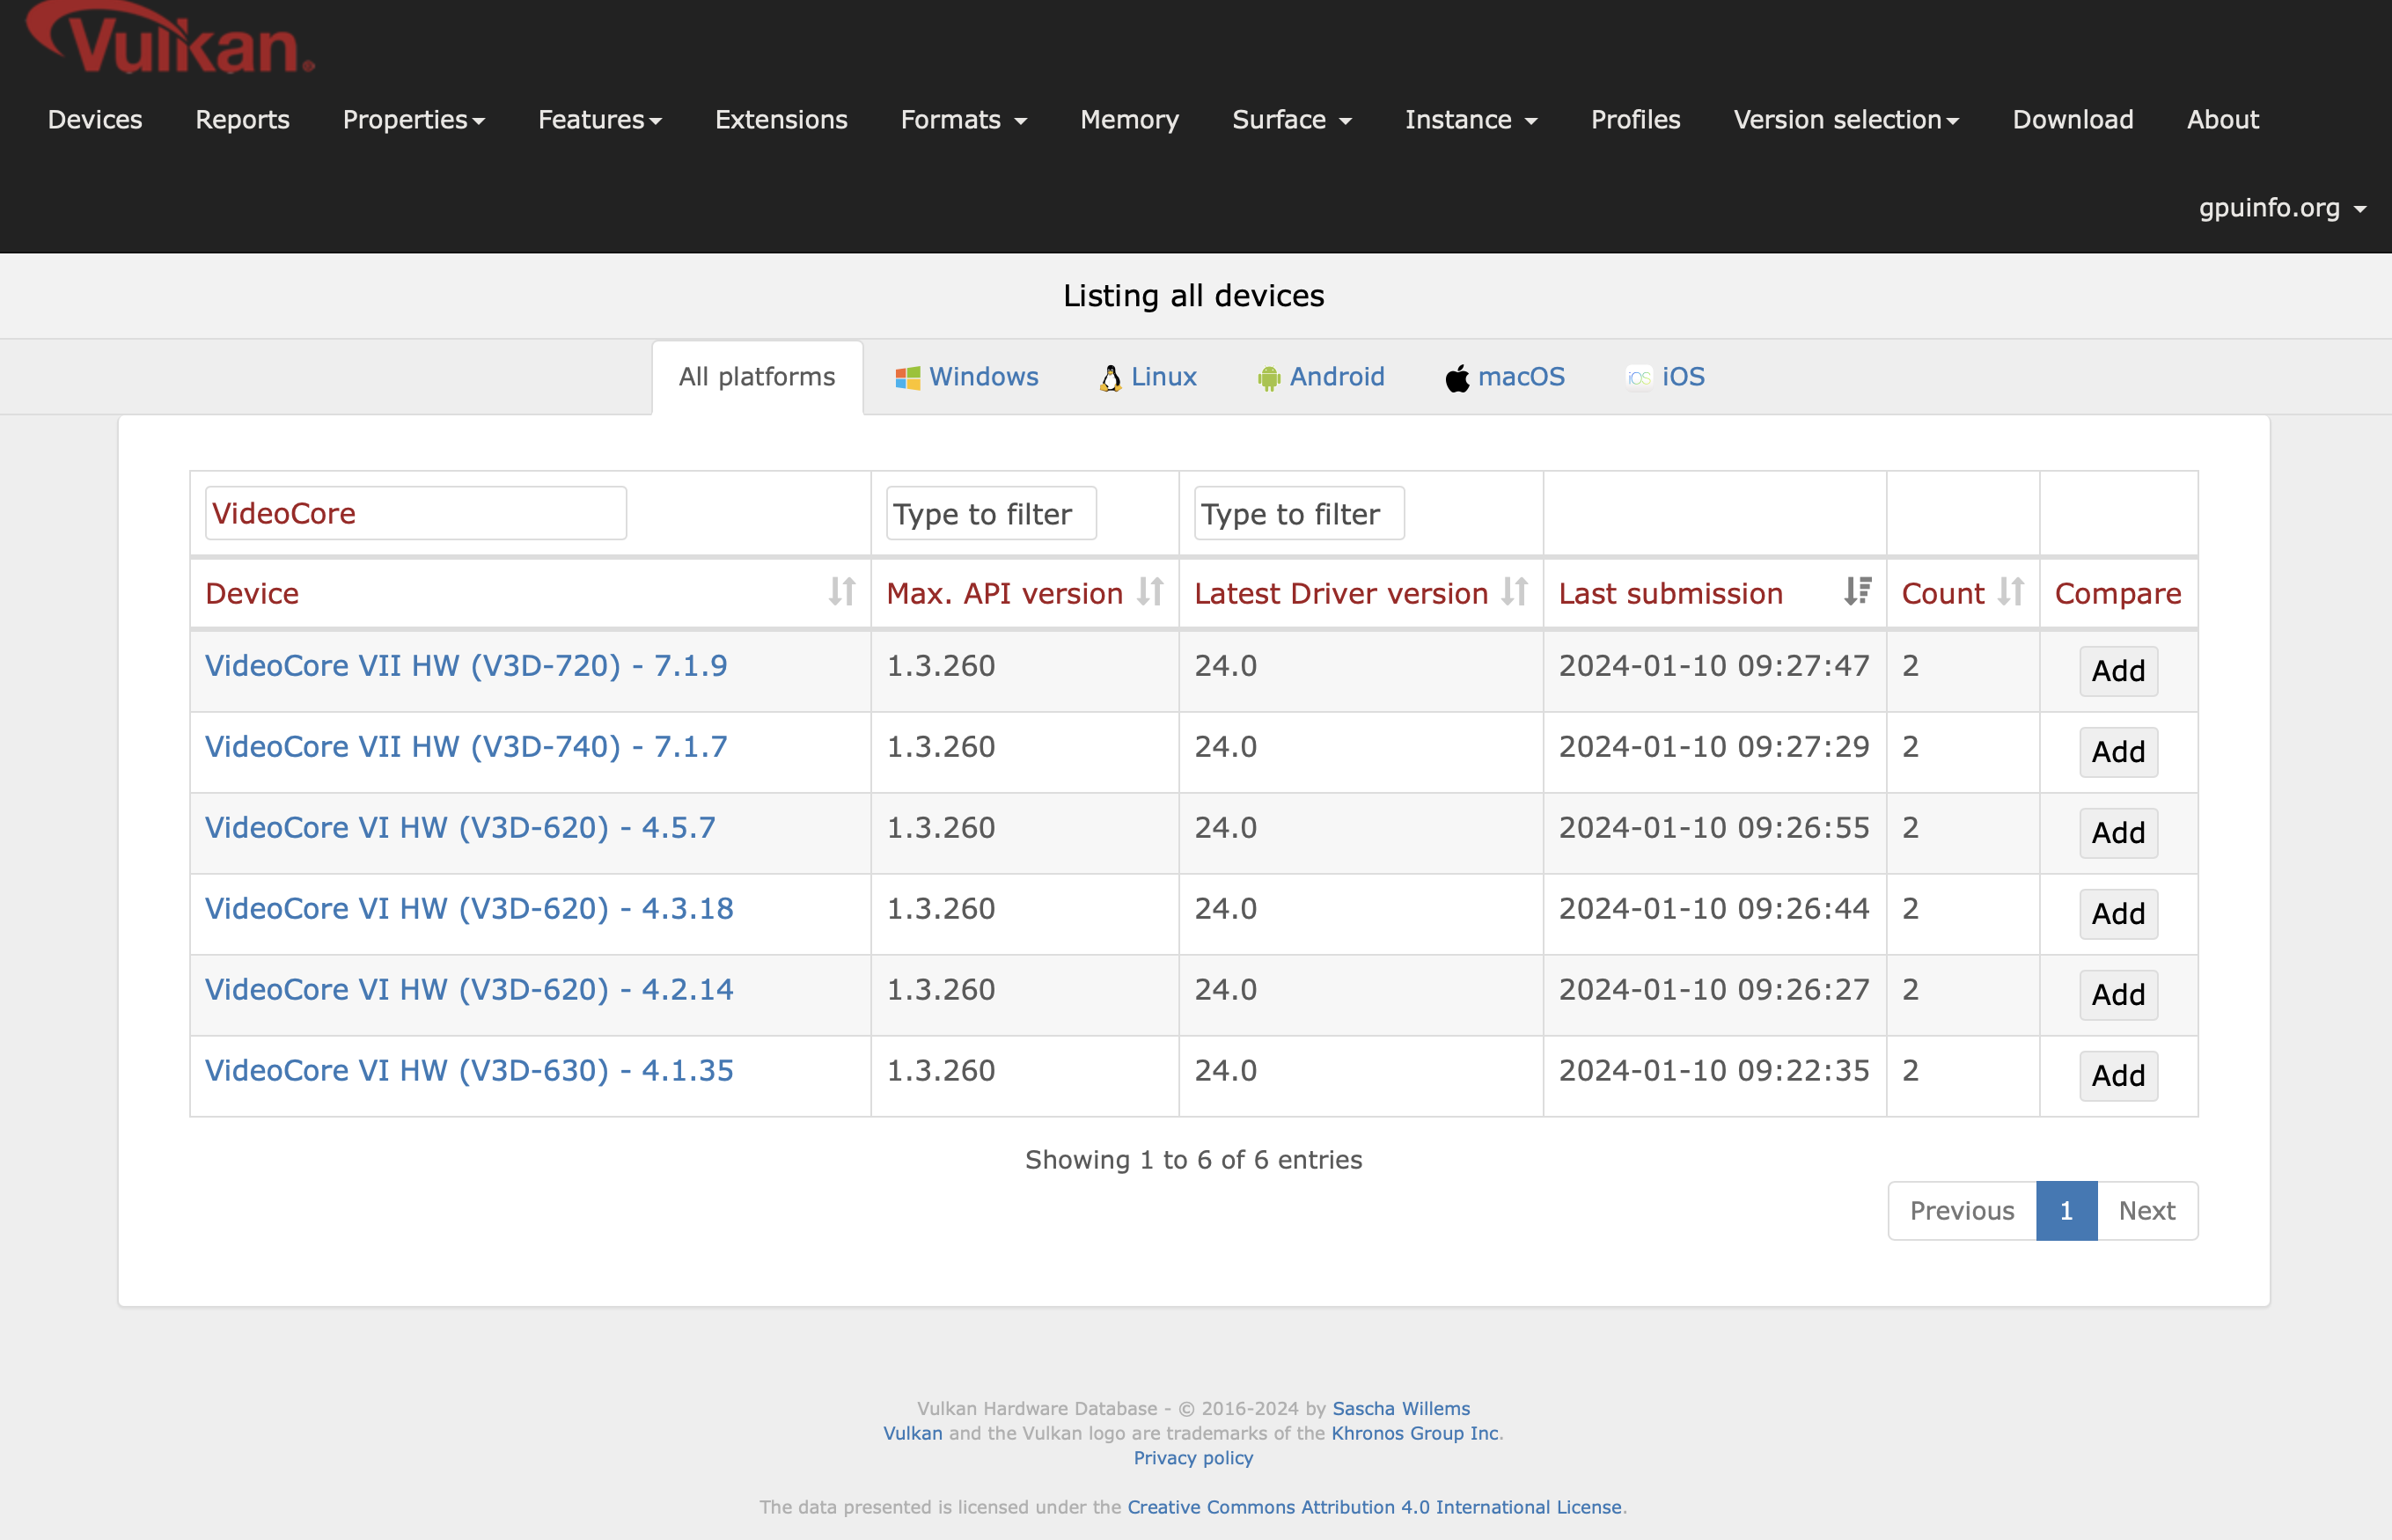Expand the Version selection dropdown
The width and height of the screenshot is (2392, 1540).
tap(1845, 120)
